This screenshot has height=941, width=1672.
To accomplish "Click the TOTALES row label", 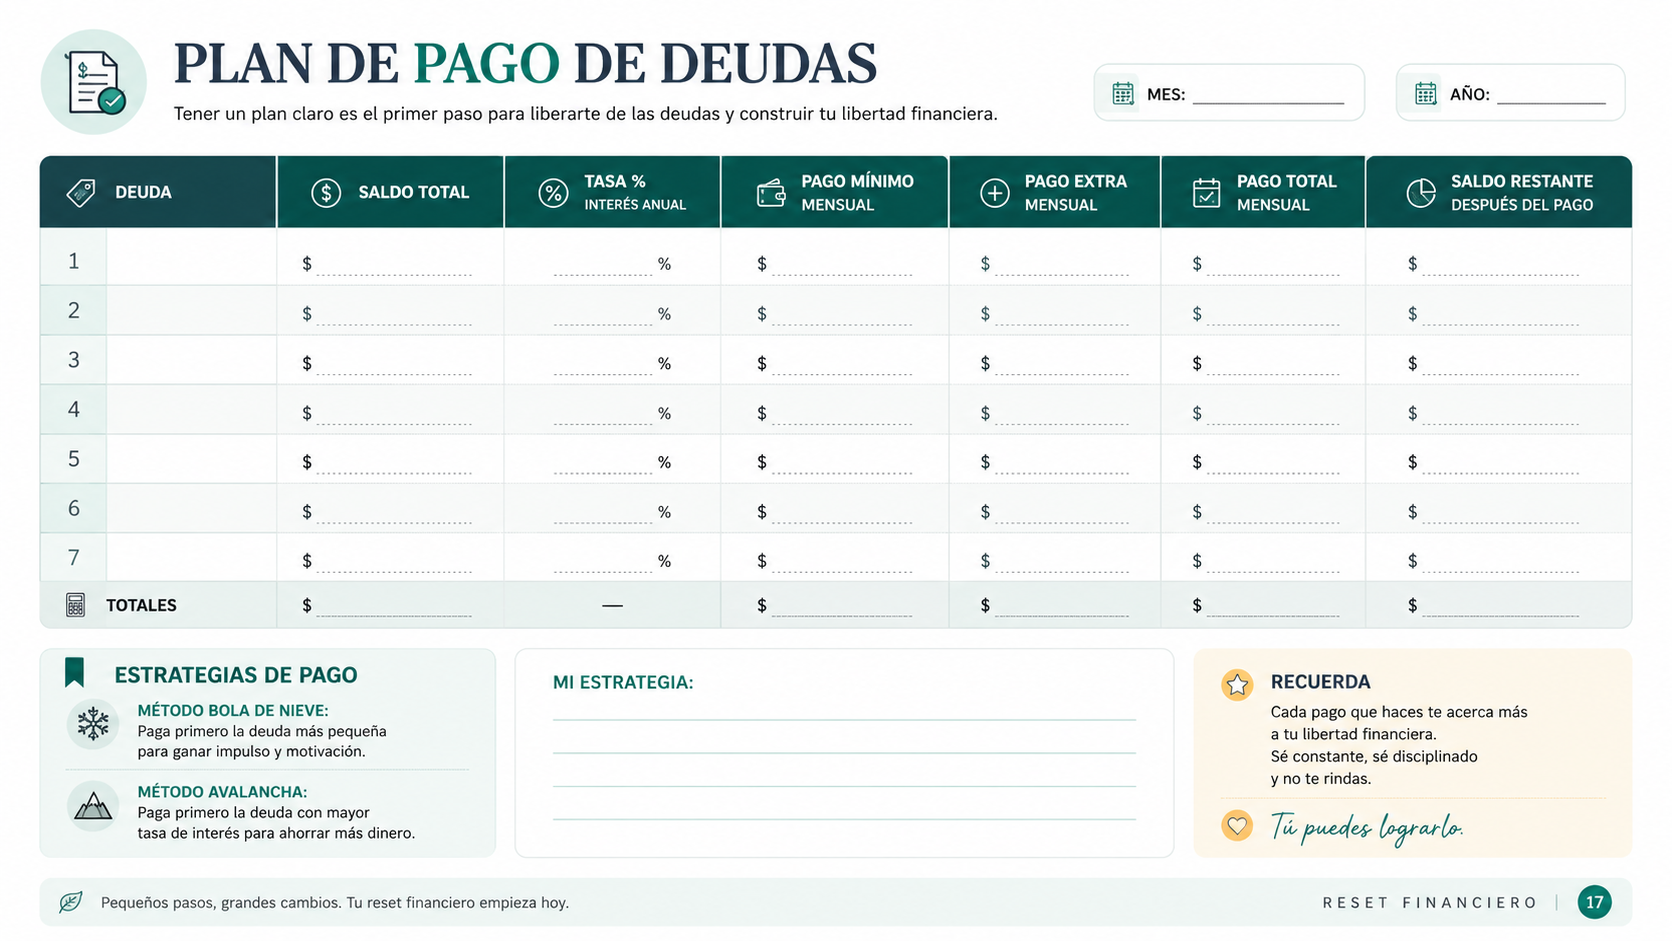I will click(x=141, y=605).
